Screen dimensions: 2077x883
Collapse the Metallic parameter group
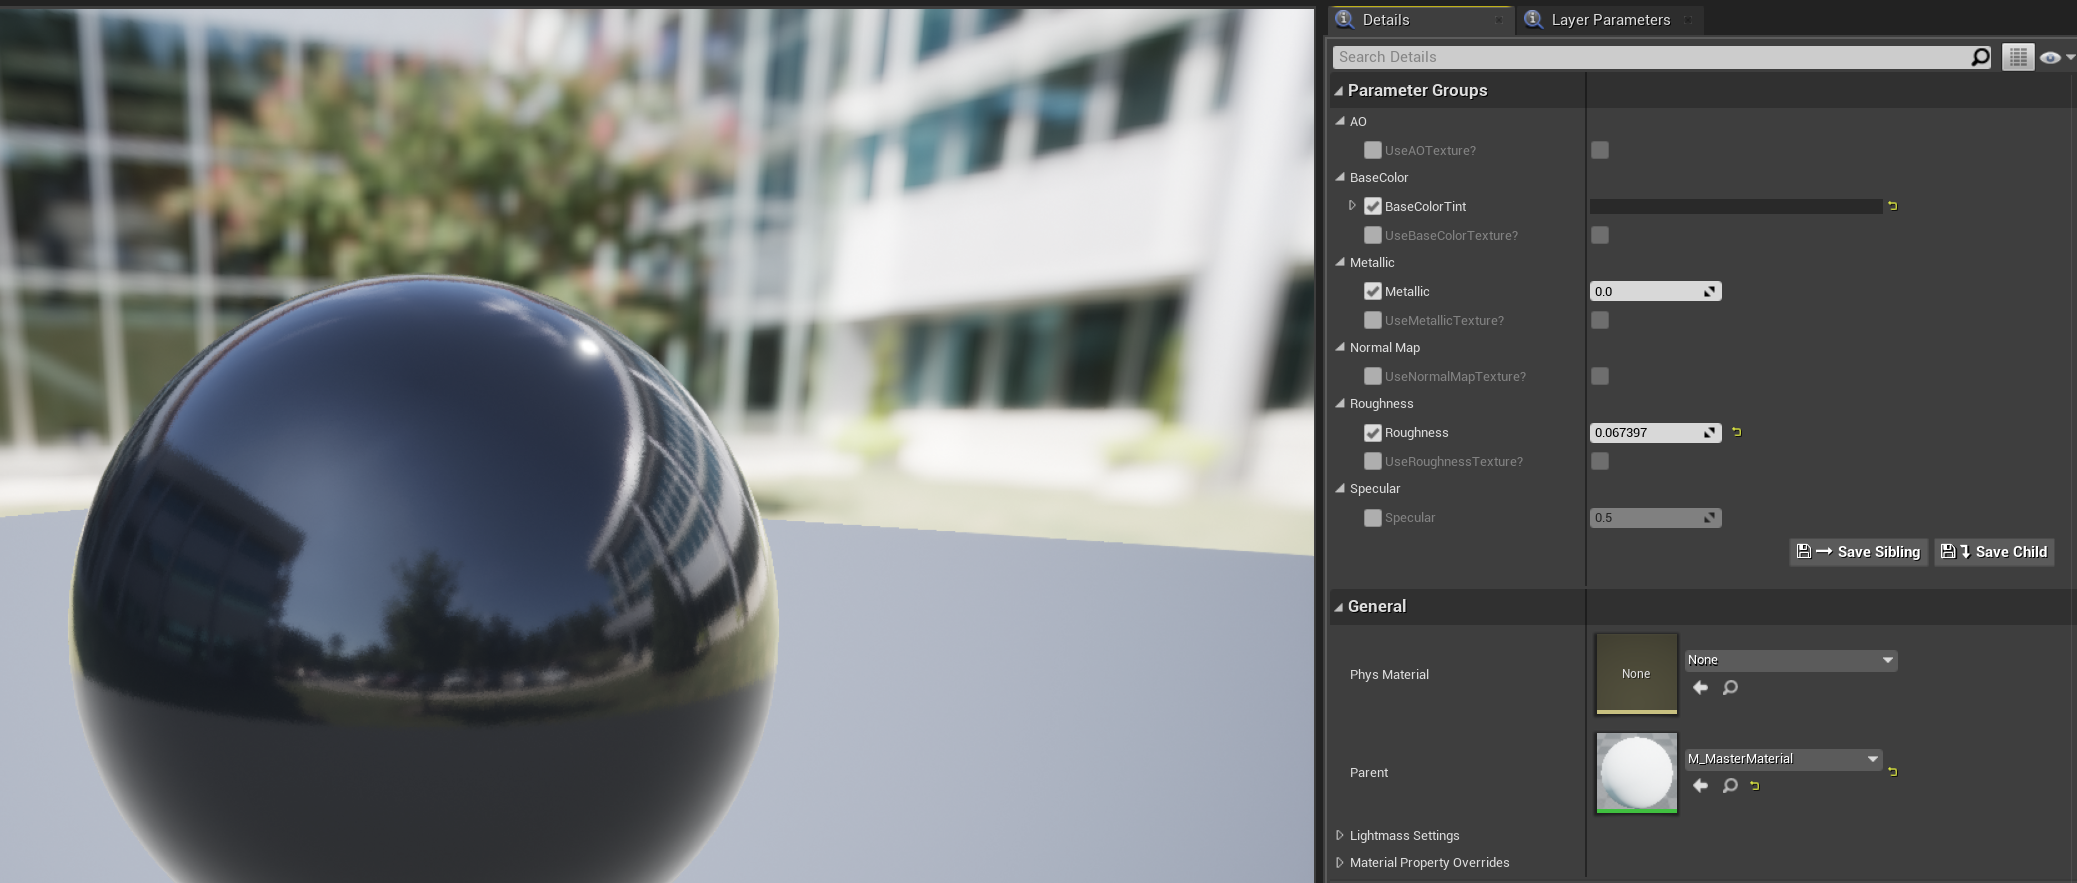tap(1341, 262)
